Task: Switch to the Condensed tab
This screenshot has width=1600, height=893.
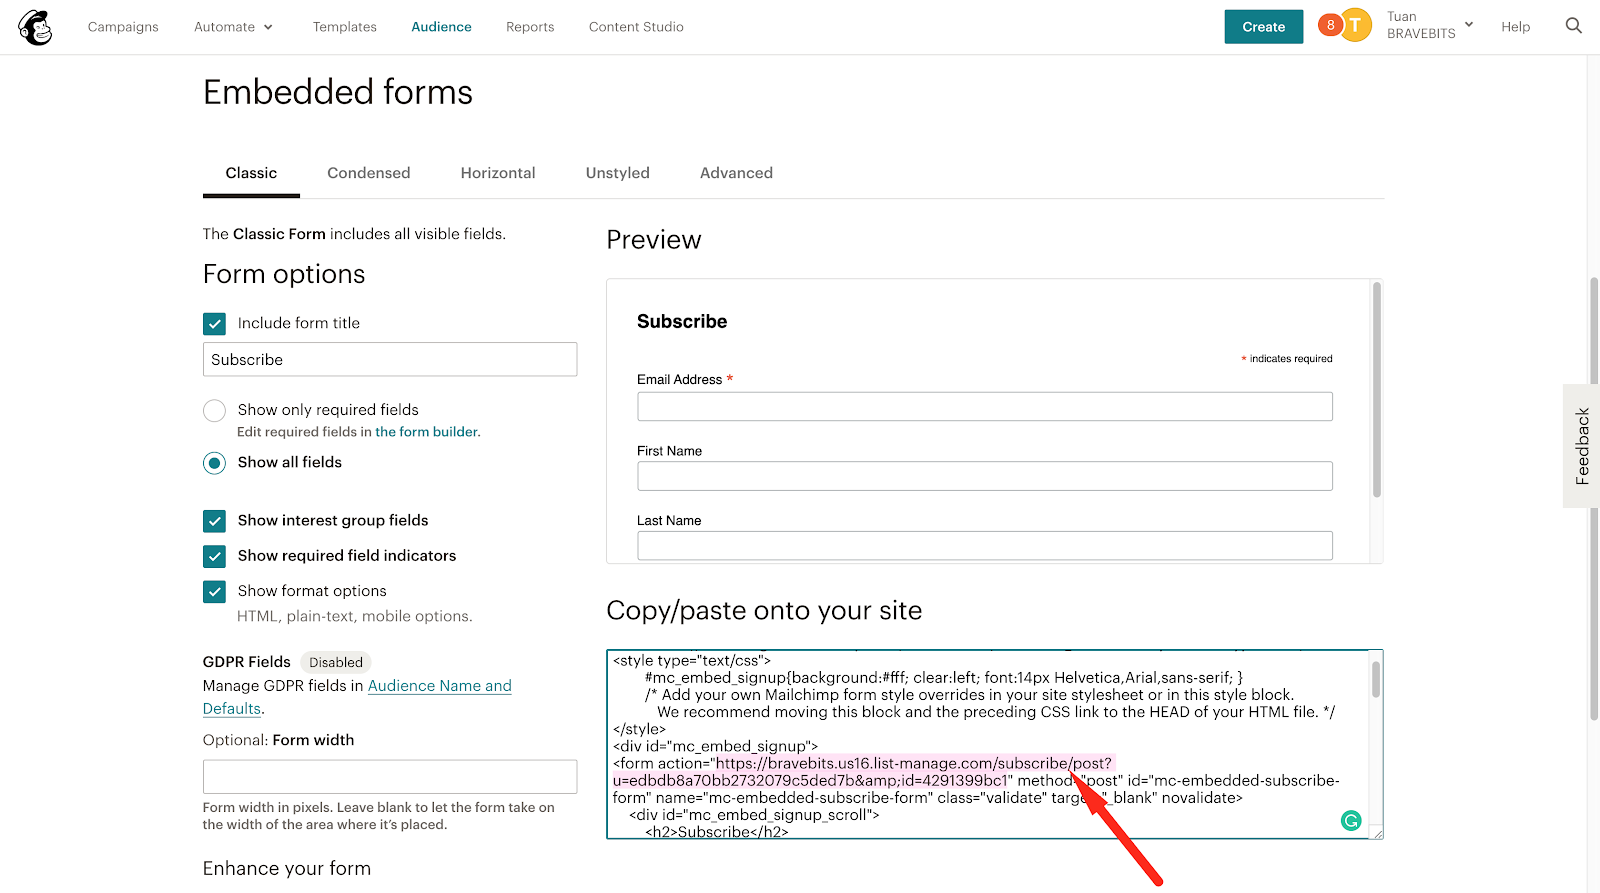Action: [x=368, y=173]
